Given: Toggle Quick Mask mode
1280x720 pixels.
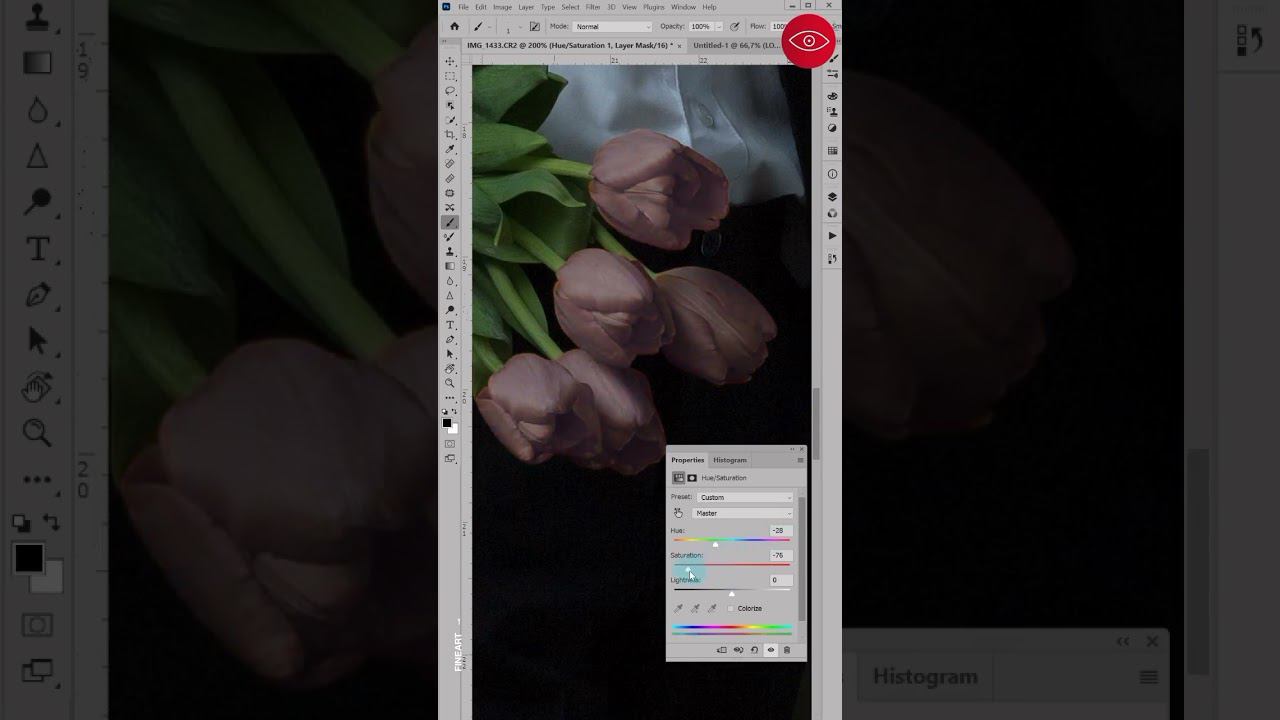Looking at the screenshot, I should click(450, 444).
